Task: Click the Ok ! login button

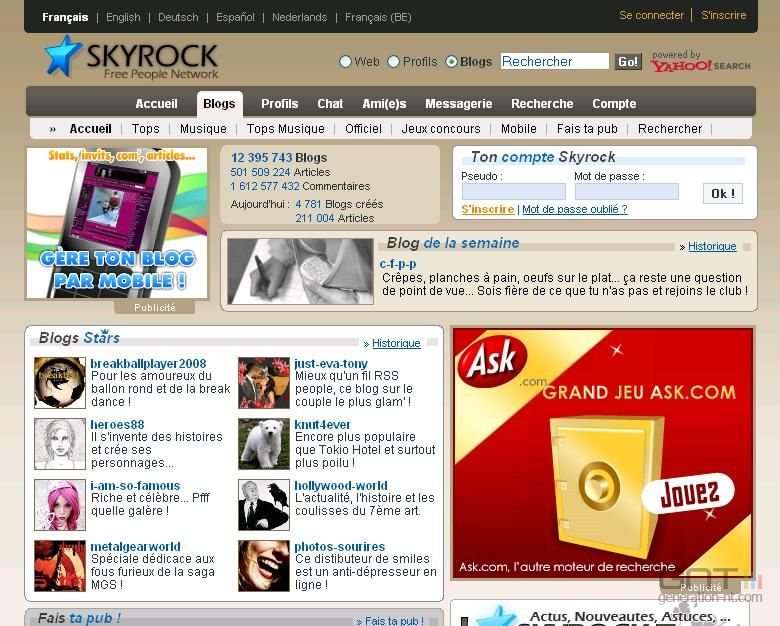Action: point(723,194)
